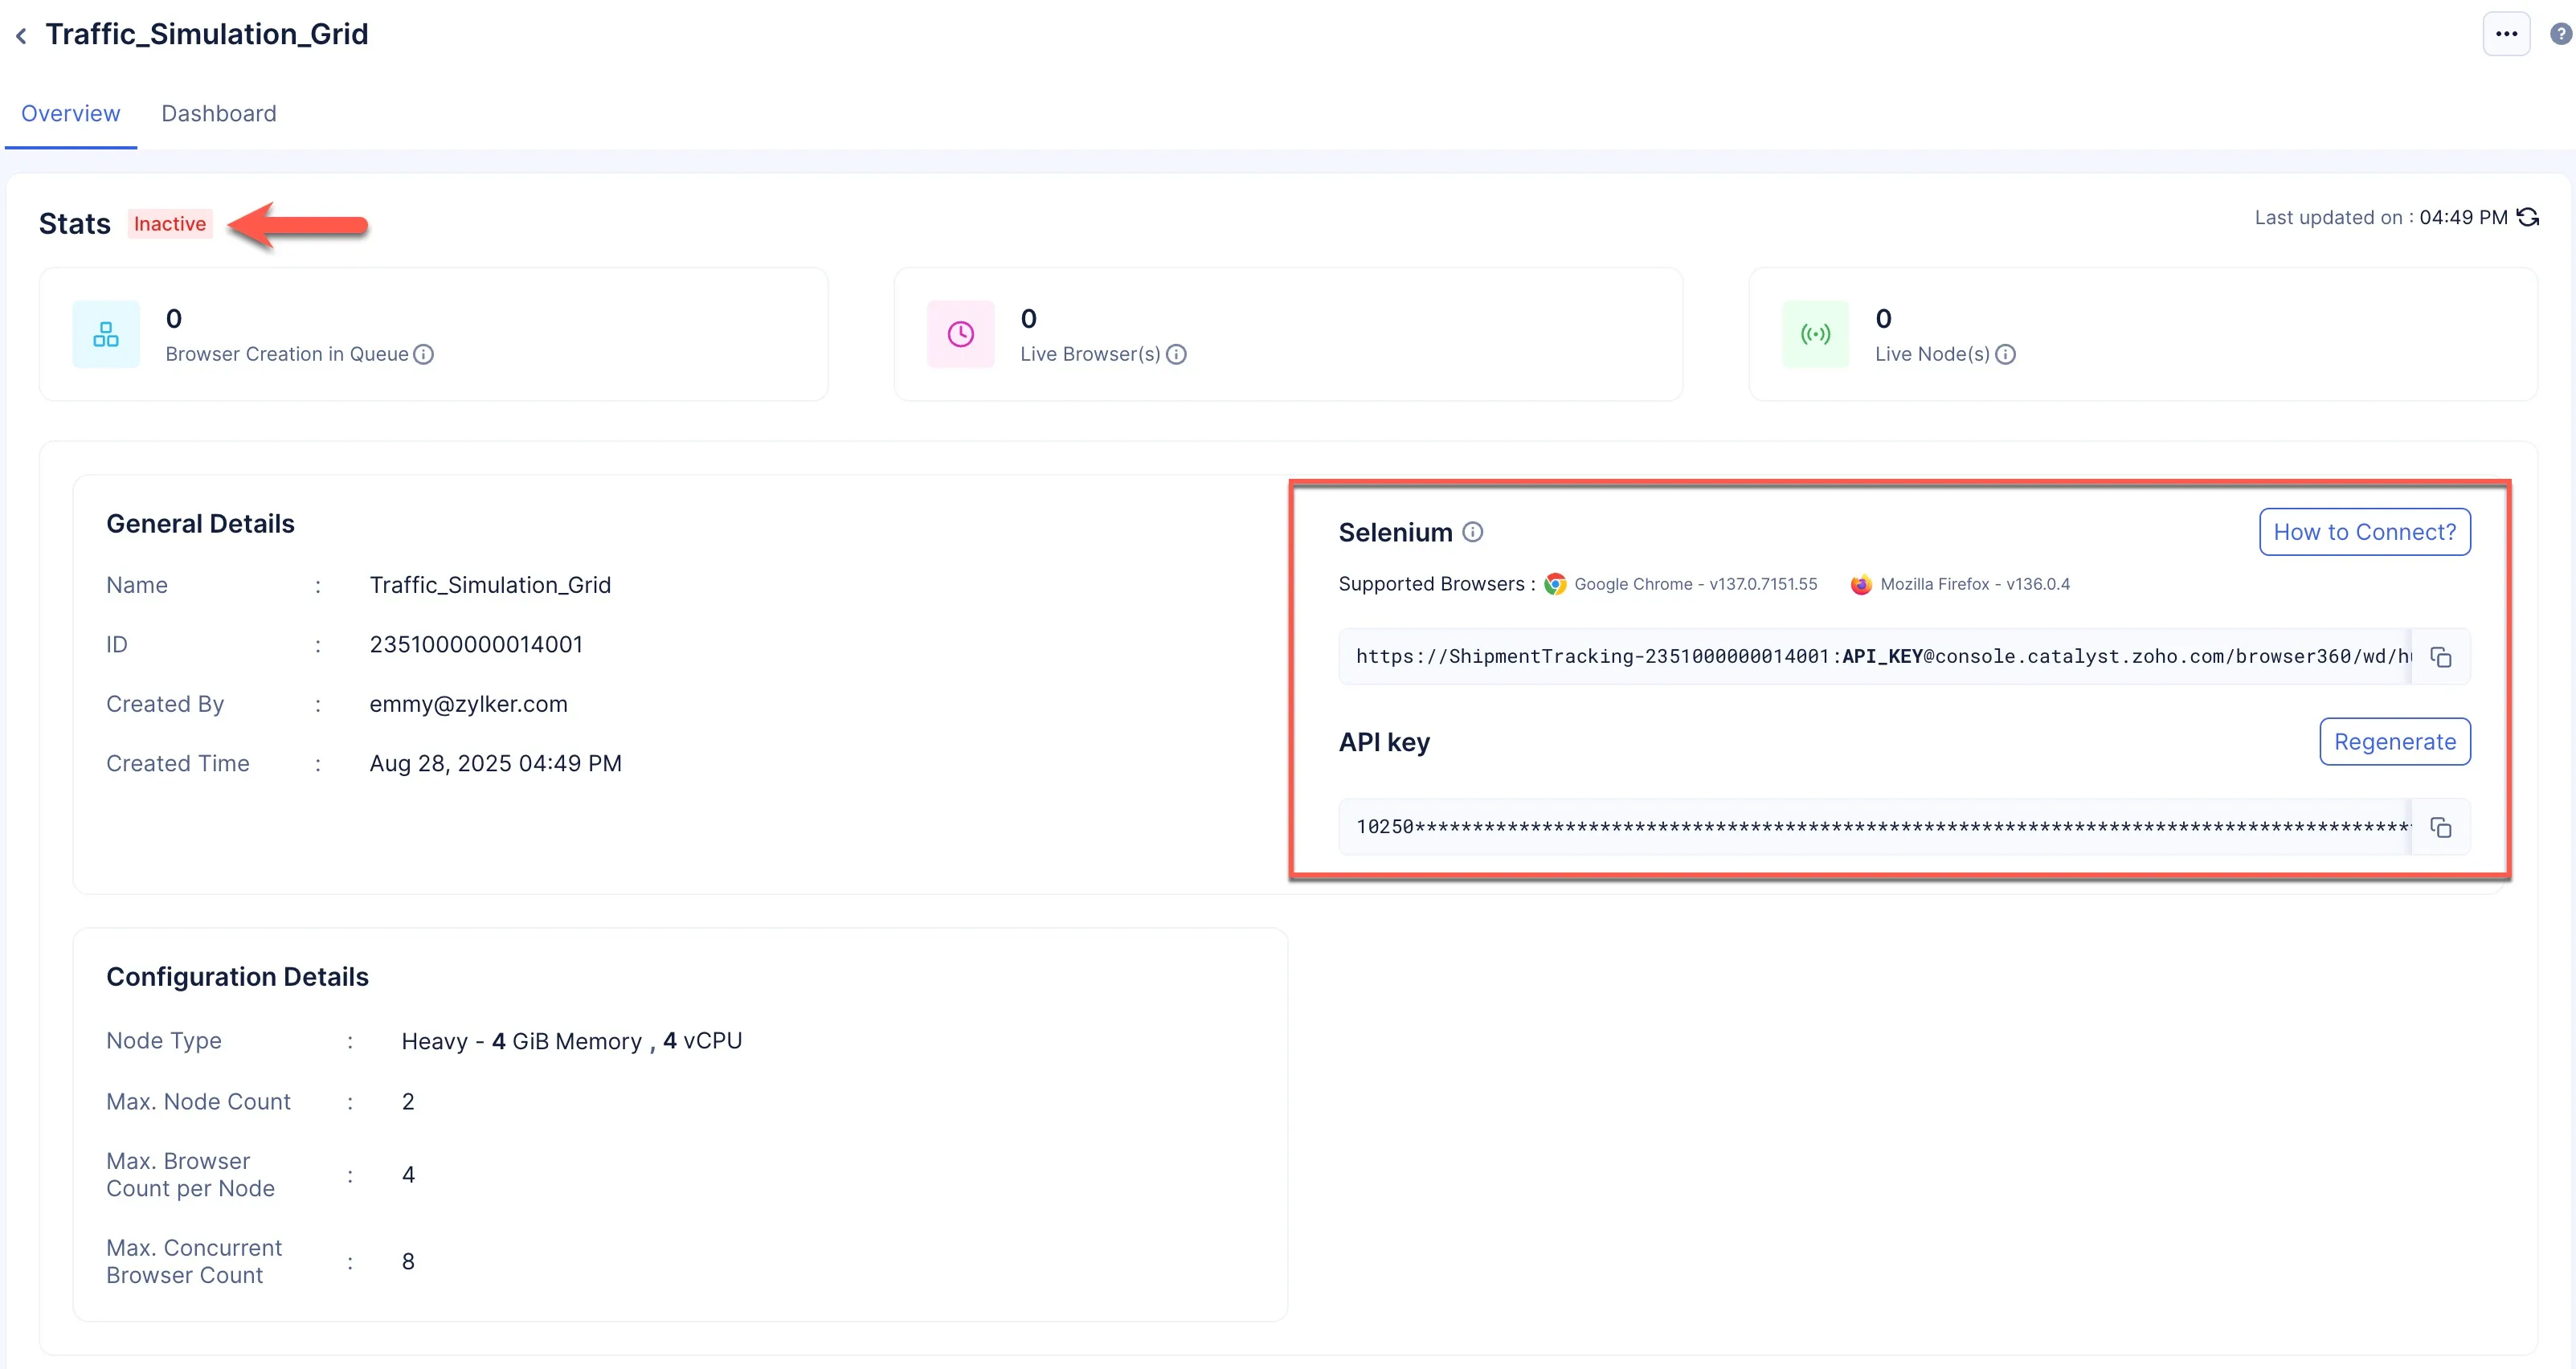Copy the Selenium connection URL
The image size is (2576, 1369).
[x=2440, y=657]
